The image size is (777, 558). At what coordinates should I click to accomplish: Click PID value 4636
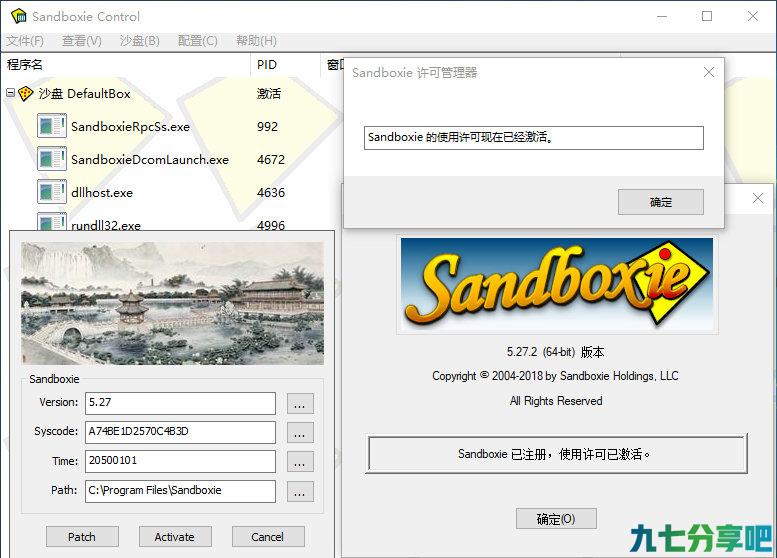[x=271, y=192]
